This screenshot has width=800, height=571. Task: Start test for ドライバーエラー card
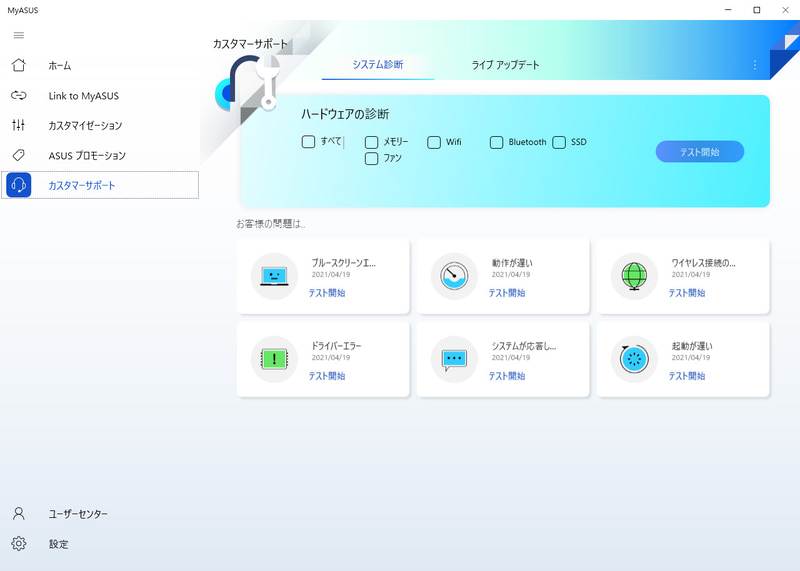[327, 376]
